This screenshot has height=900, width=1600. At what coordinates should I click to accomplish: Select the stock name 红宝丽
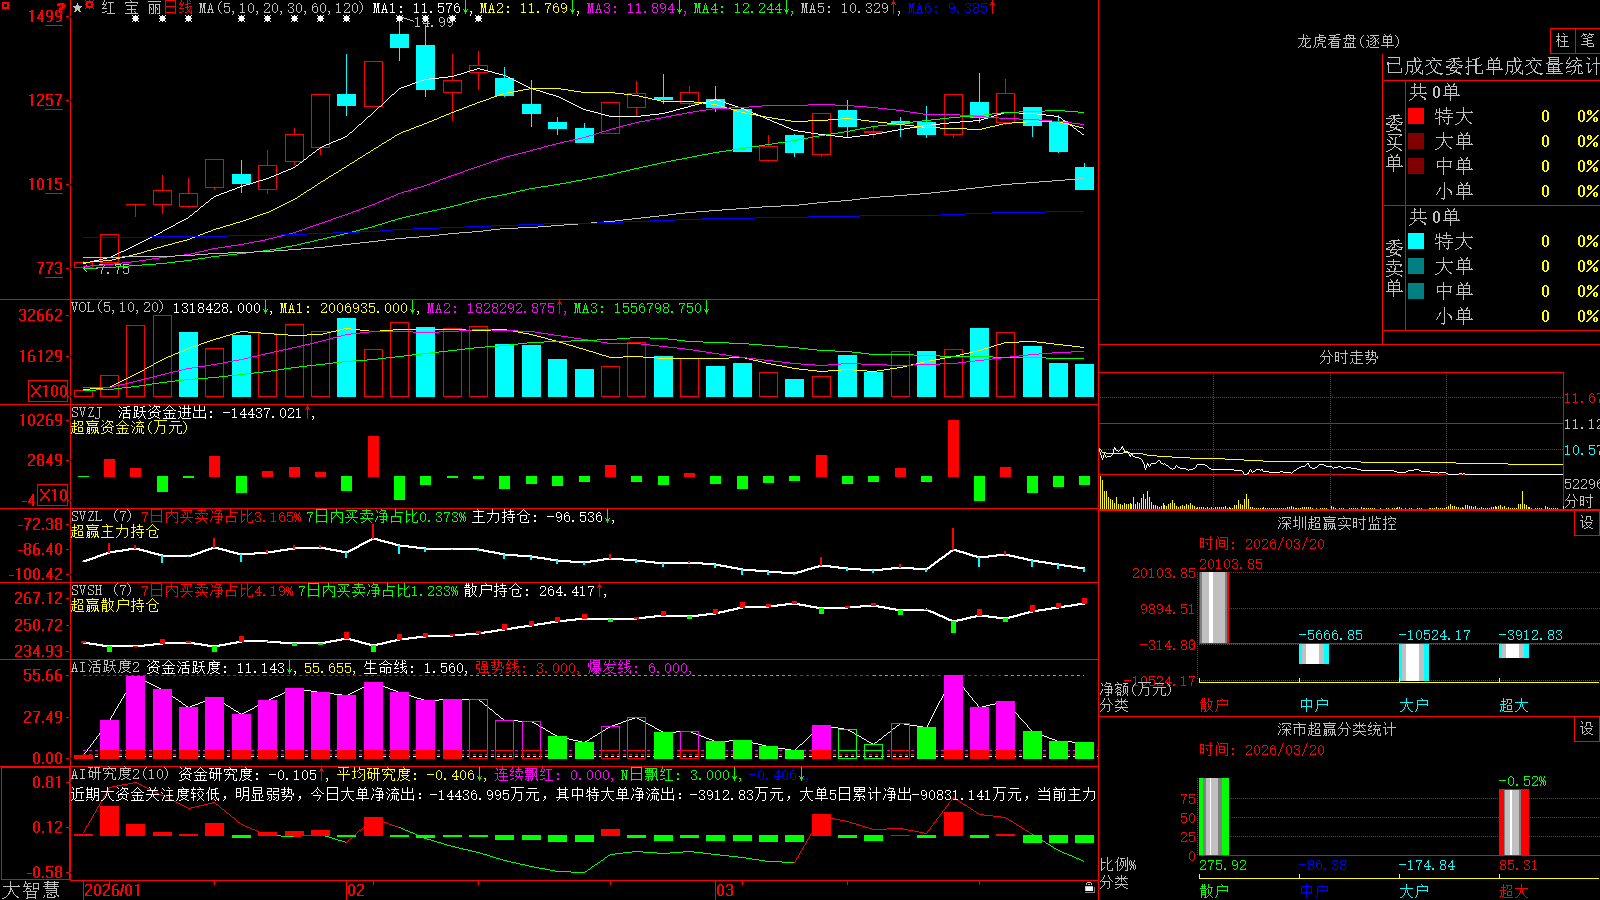(x=131, y=8)
